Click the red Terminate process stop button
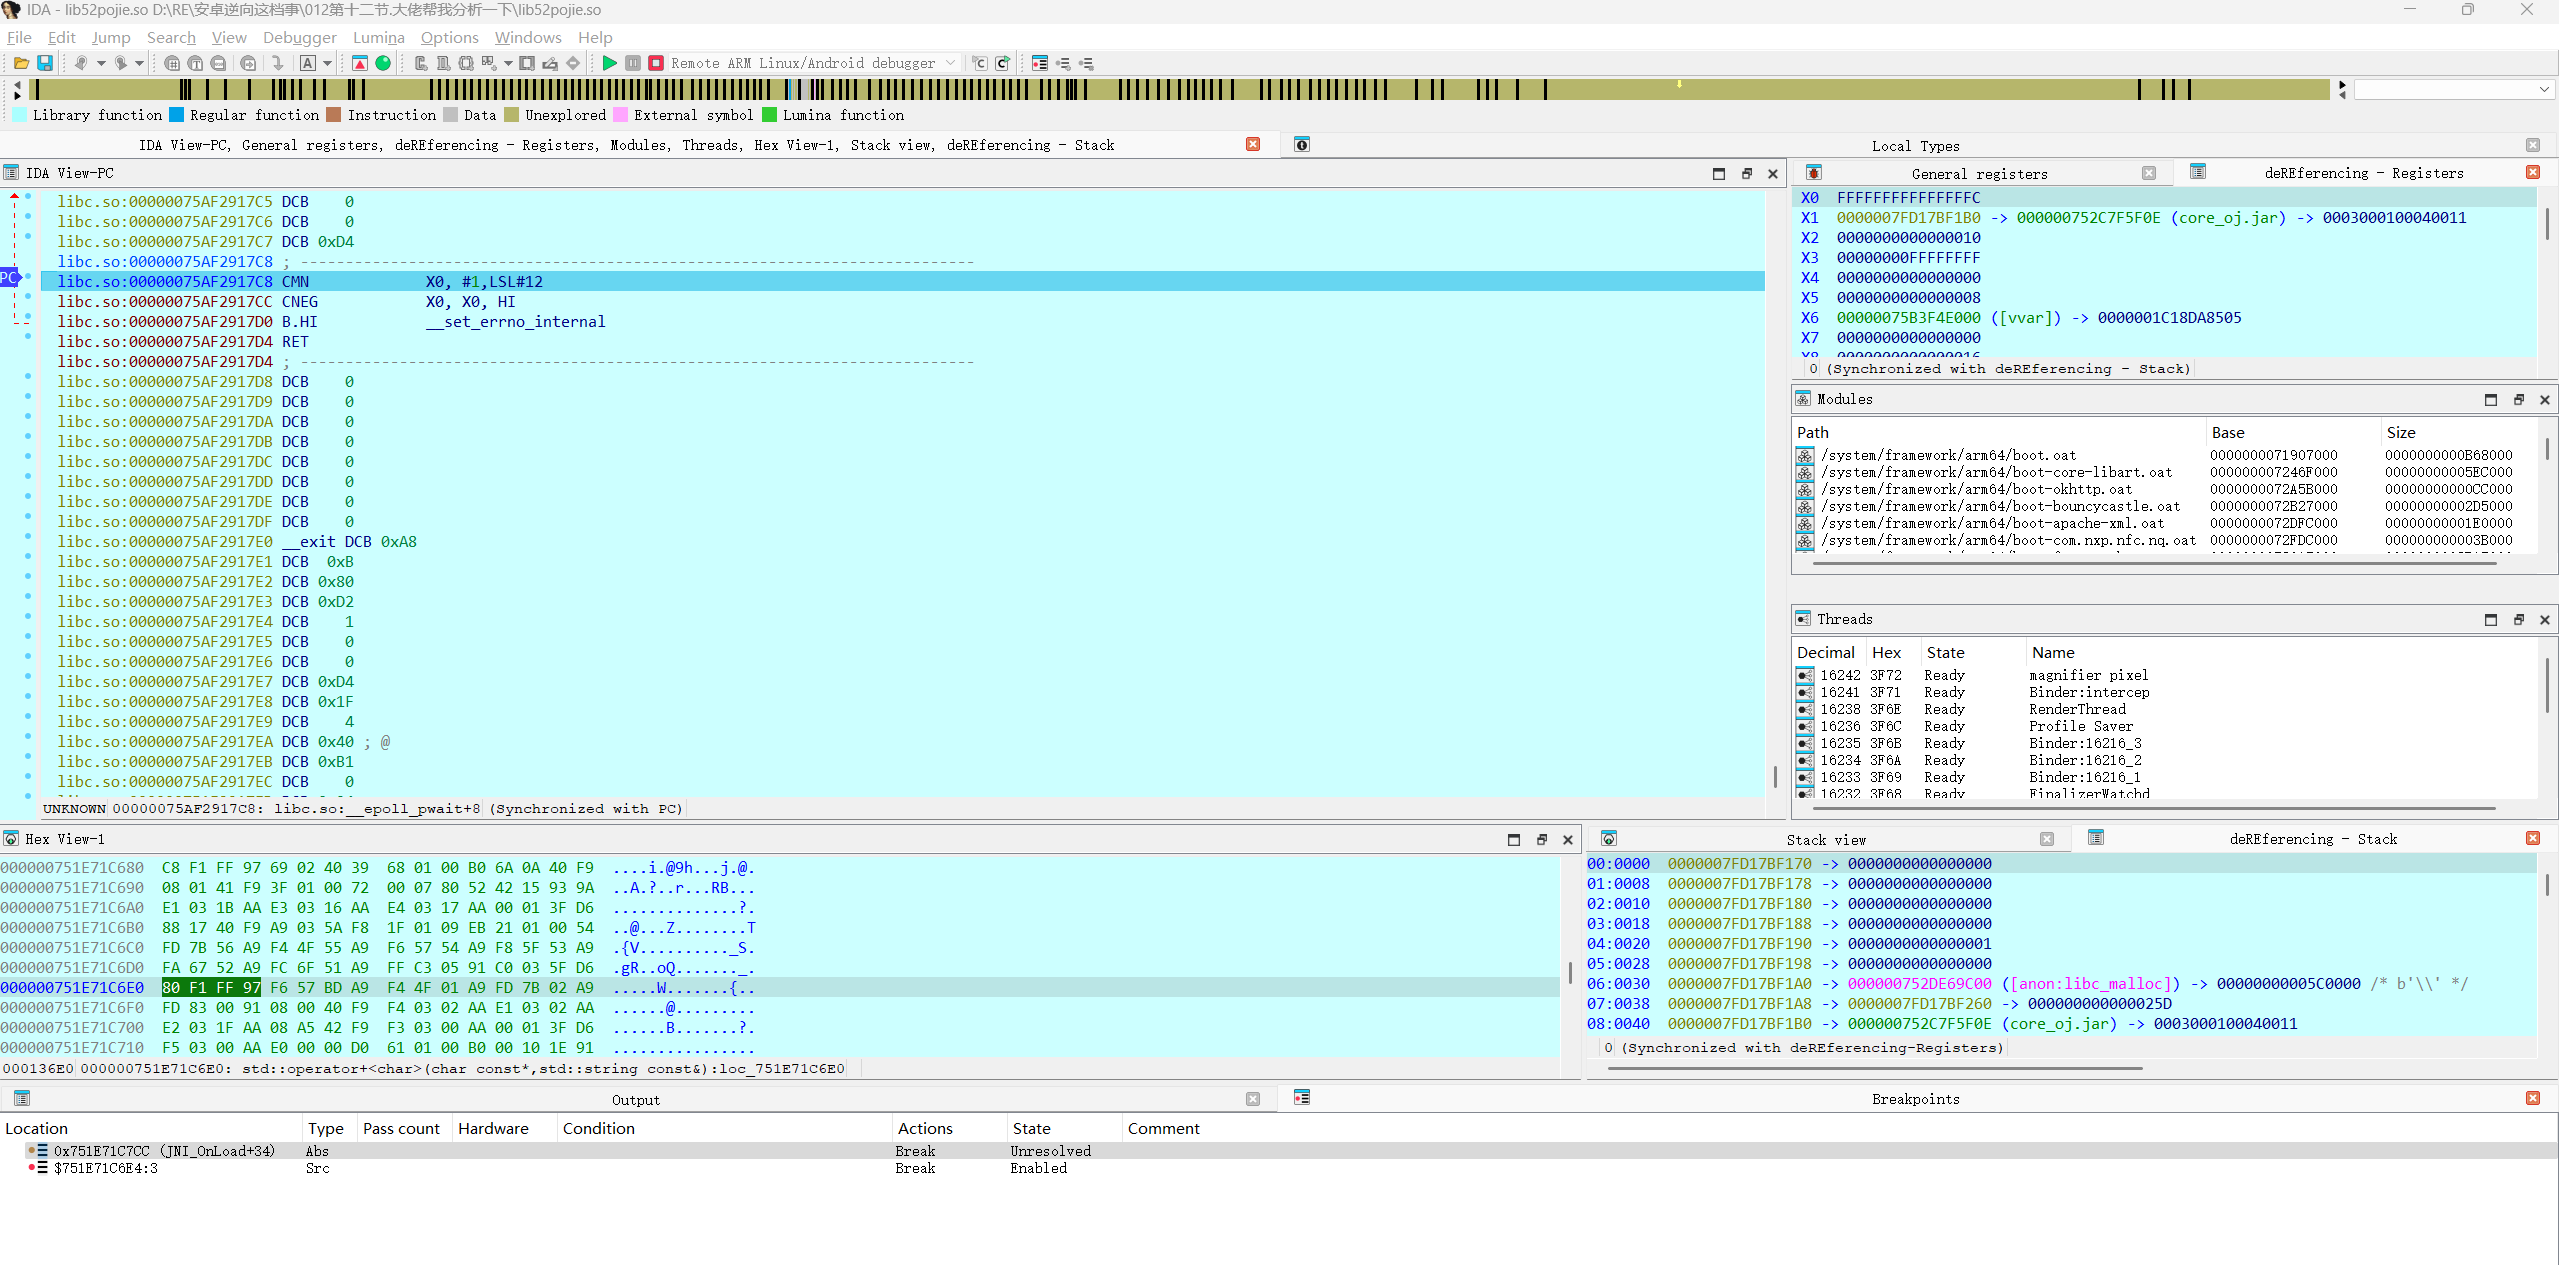 656,63
